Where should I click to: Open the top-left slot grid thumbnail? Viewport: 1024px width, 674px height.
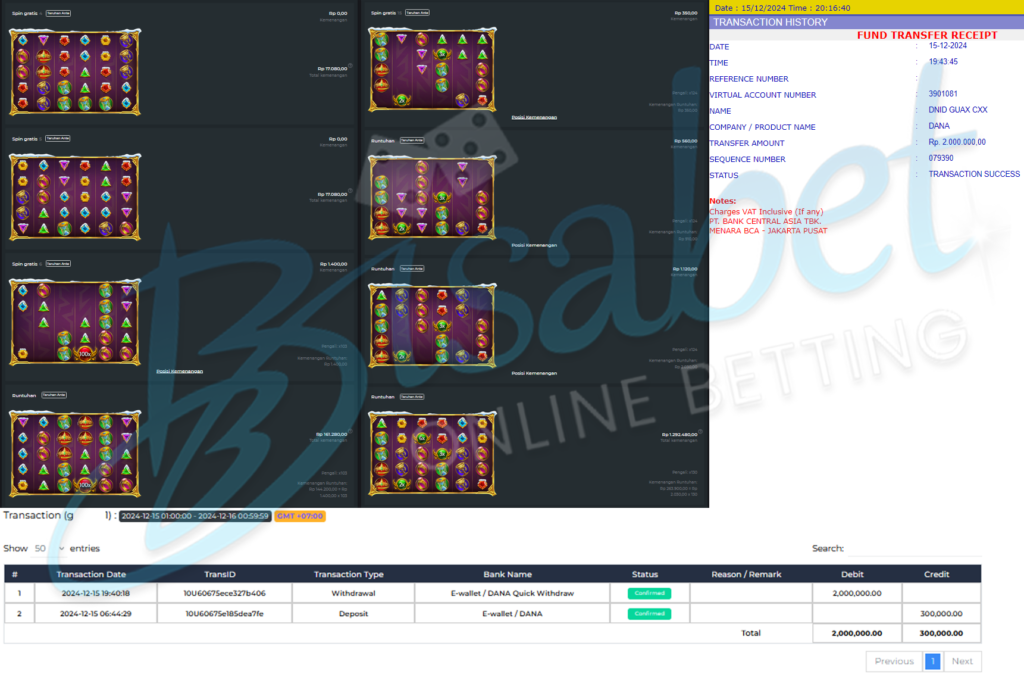click(x=73, y=72)
